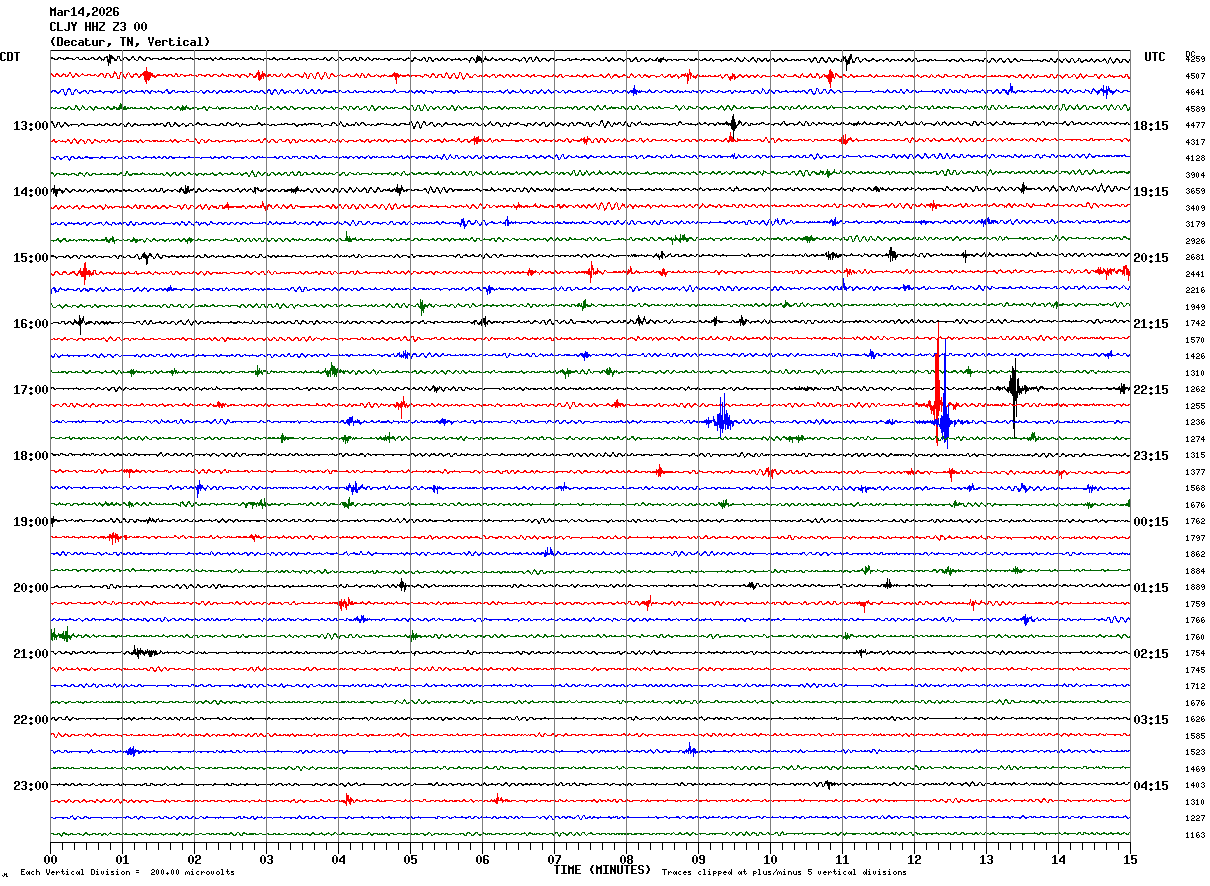Click the 15 minute tick on the x-axis
The width and height of the screenshot is (1210, 886).
[x=1129, y=859]
